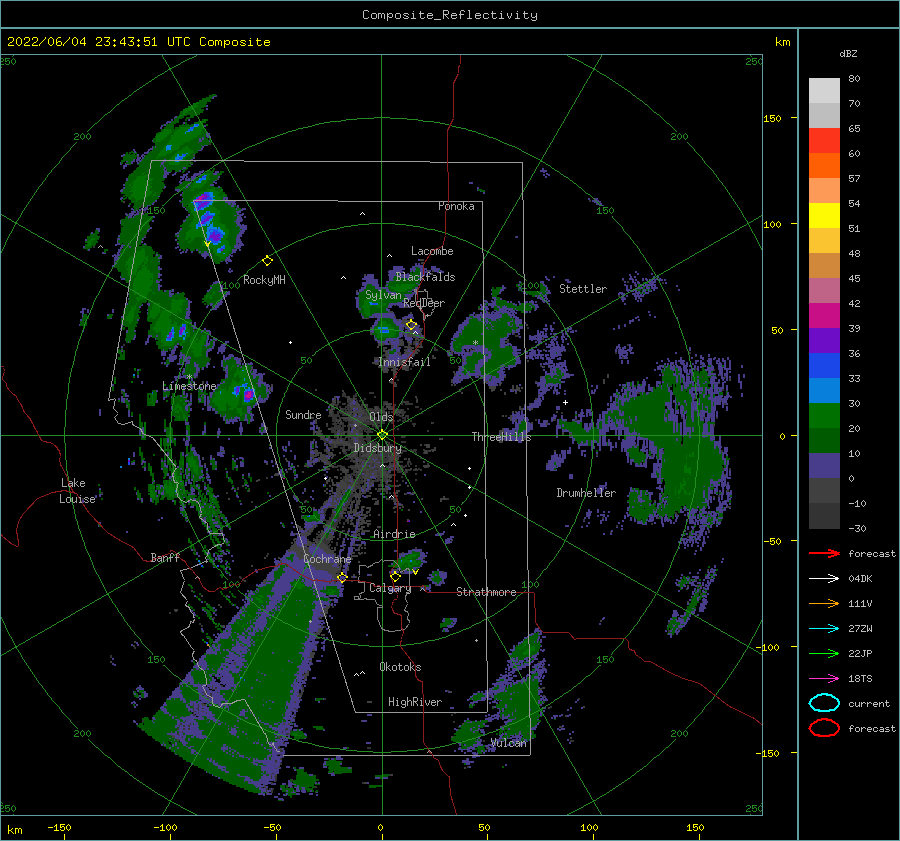The width and height of the screenshot is (900, 841).
Task: Click the Lake Louise label
Action: click(x=77, y=491)
